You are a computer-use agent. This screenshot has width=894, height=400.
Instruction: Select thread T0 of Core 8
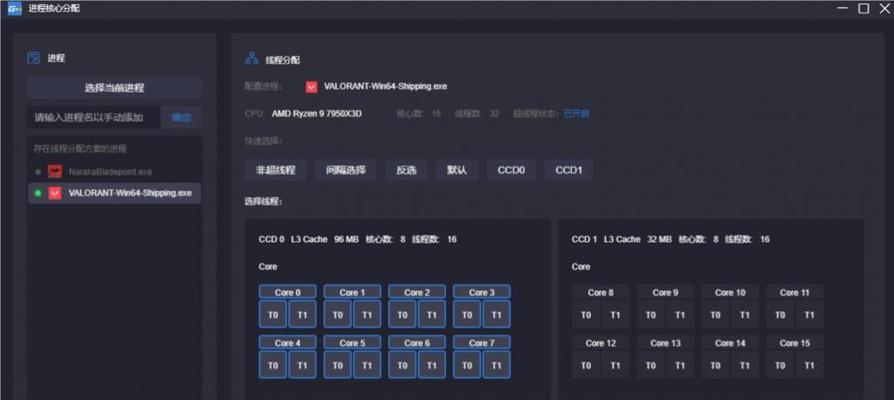pyautogui.click(x=586, y=315)
